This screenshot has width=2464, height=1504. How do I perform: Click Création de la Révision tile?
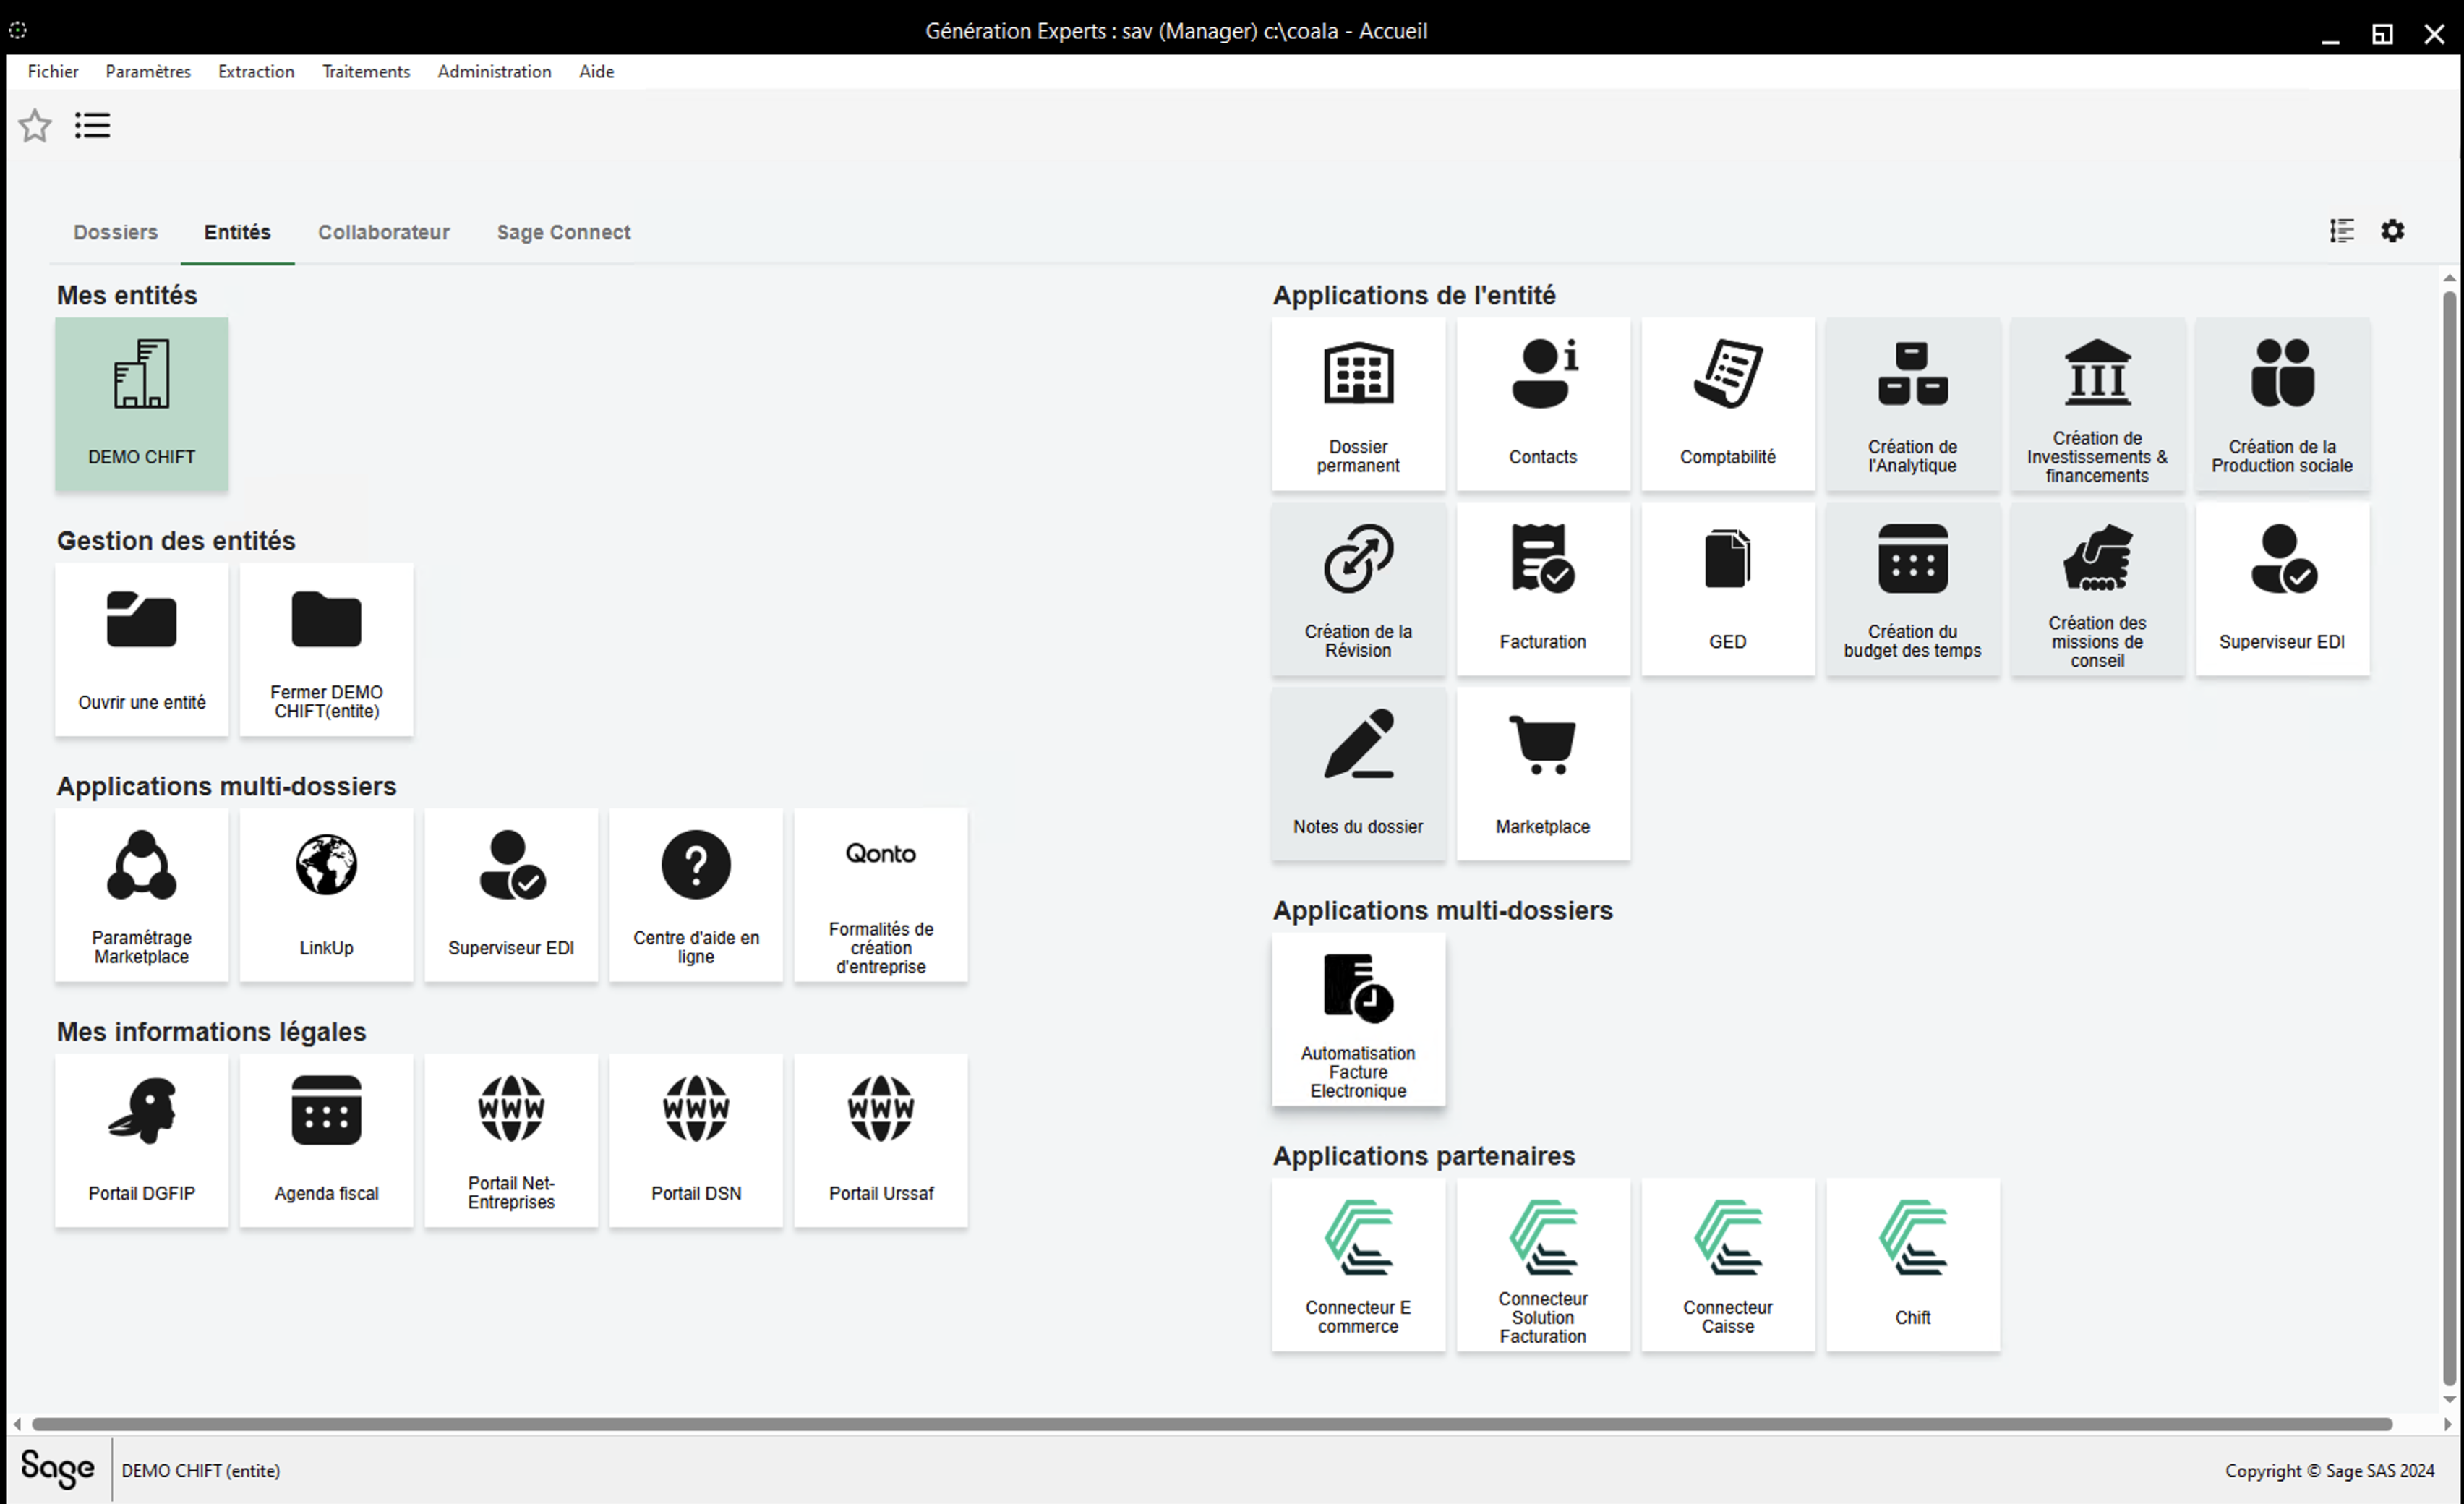(1358, 589)
